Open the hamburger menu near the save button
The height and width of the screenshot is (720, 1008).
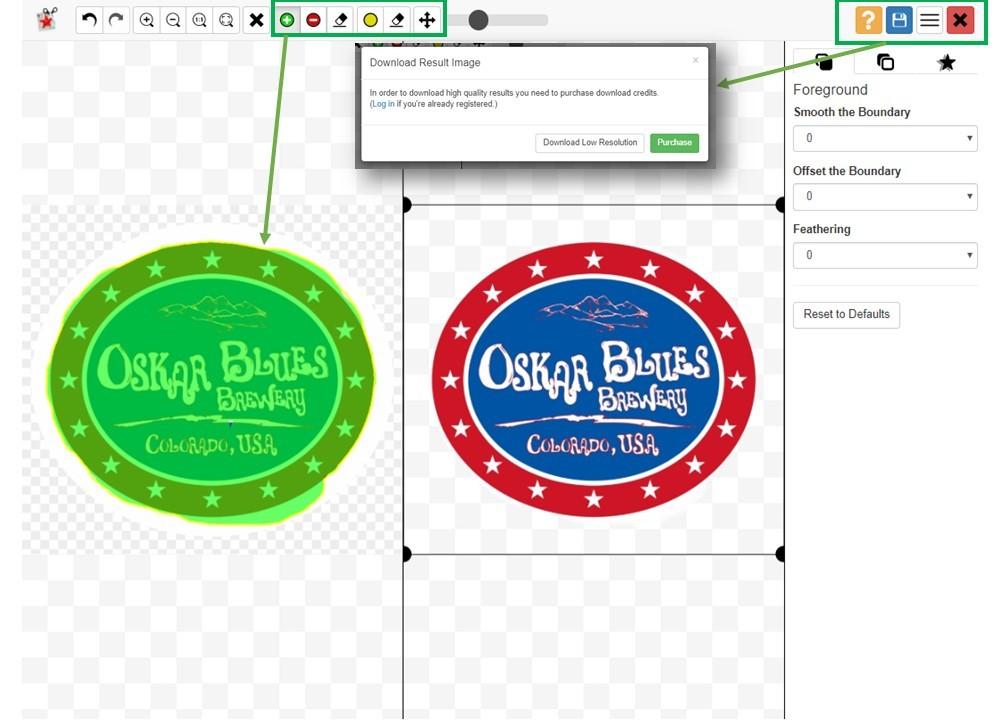pyautogui.click(x=930, y=19)
